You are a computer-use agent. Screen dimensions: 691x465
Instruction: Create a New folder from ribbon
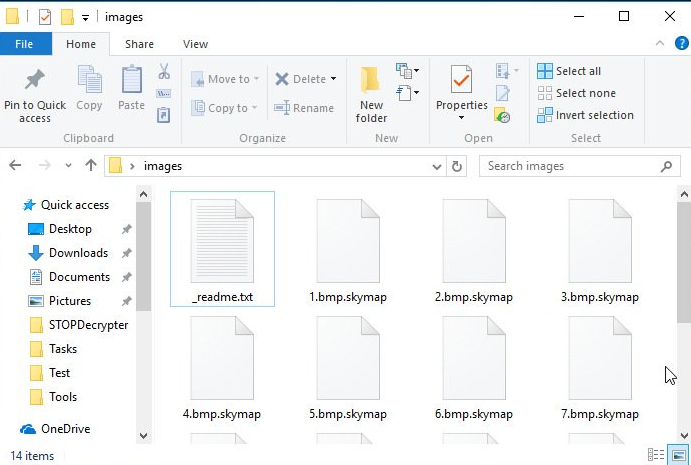click(371, 94)
